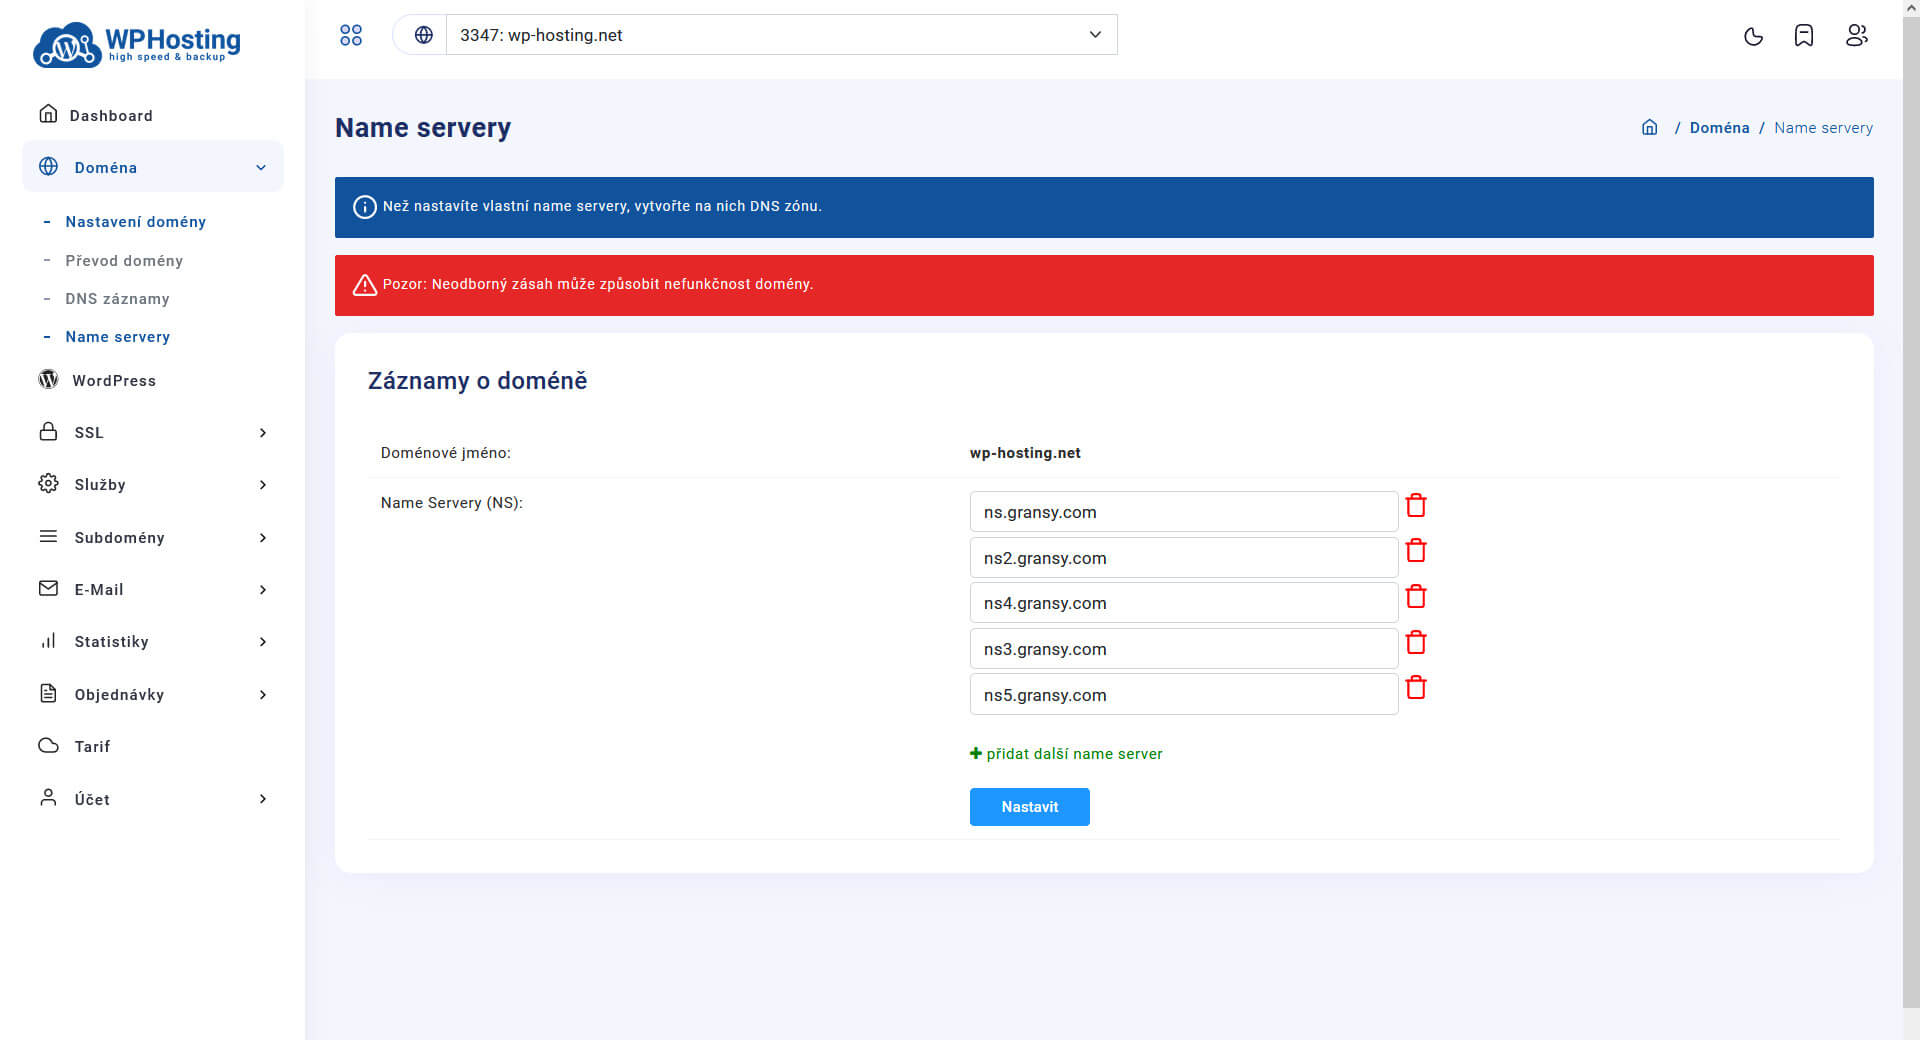
Task: Click the E-Mail envelope icon
Action: [x=48, y=588]
